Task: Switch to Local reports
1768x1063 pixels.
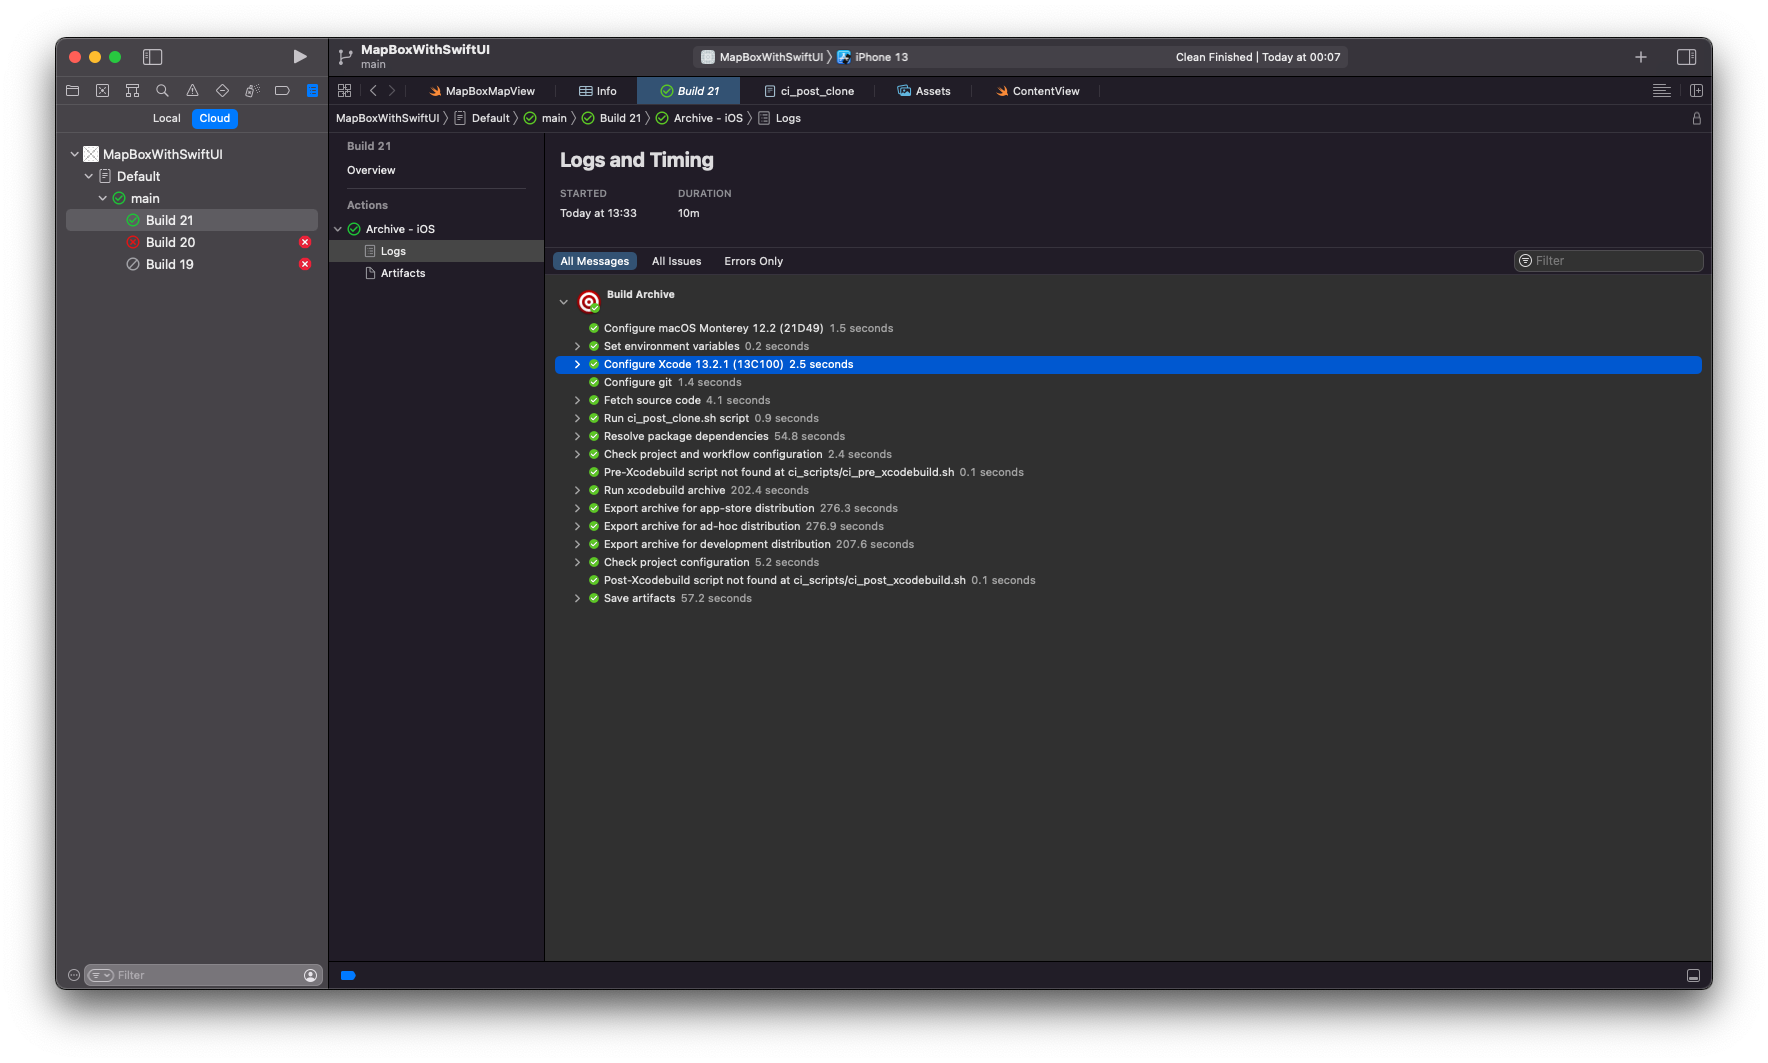Action: pyautogui.click(x=166, y=118)
